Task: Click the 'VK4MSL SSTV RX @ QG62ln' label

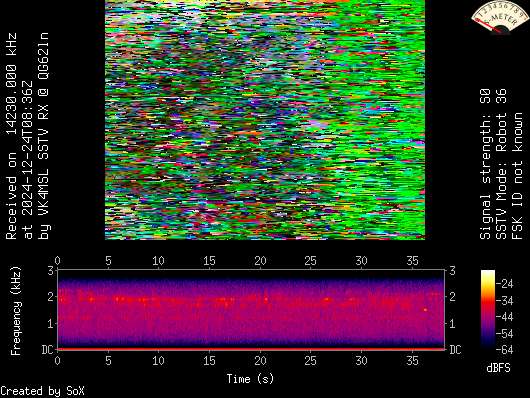Action: (44, 136)
